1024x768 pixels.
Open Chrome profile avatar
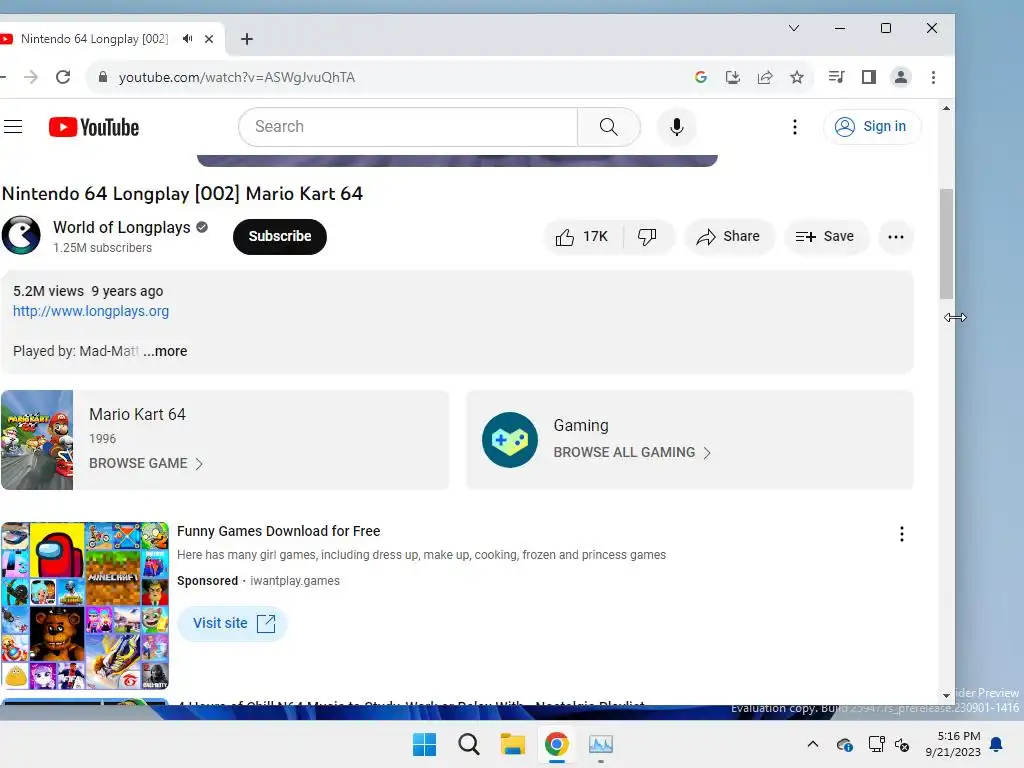(901, 77)
